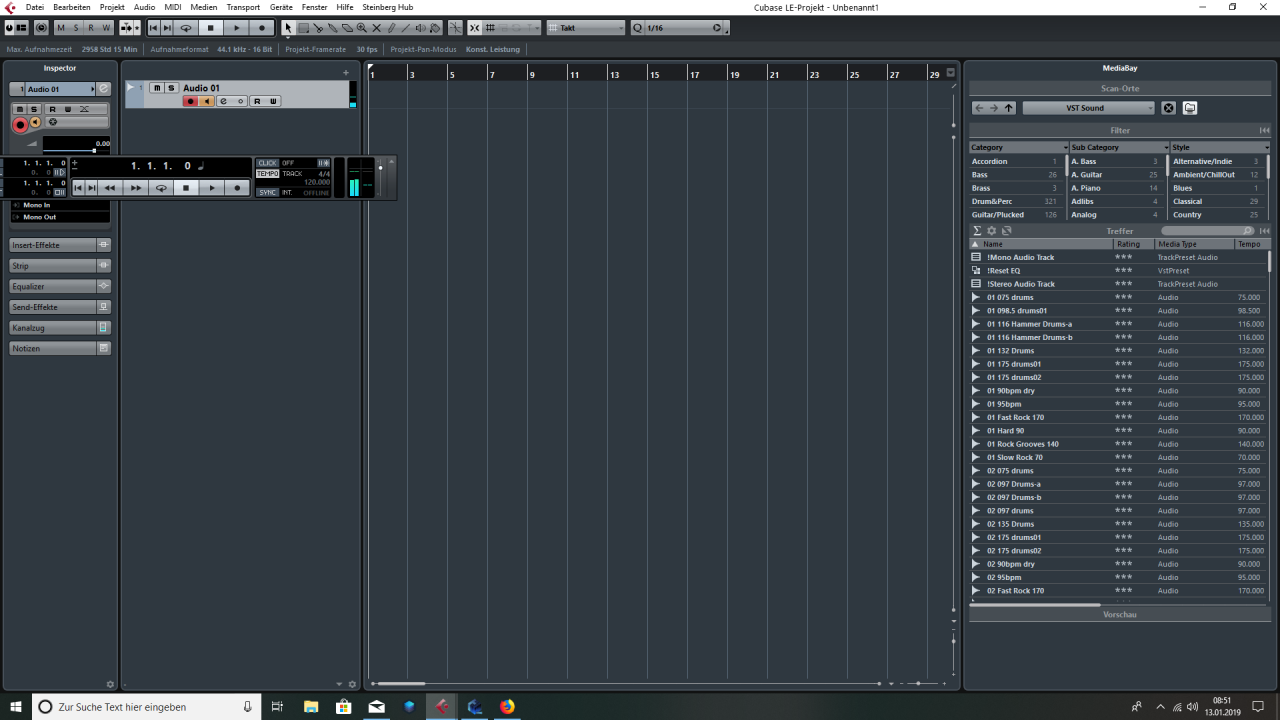The height and width of the screenshot is (720, 1280).
Task: Select the Play speaker tool
Action: [x=420, y=28]
